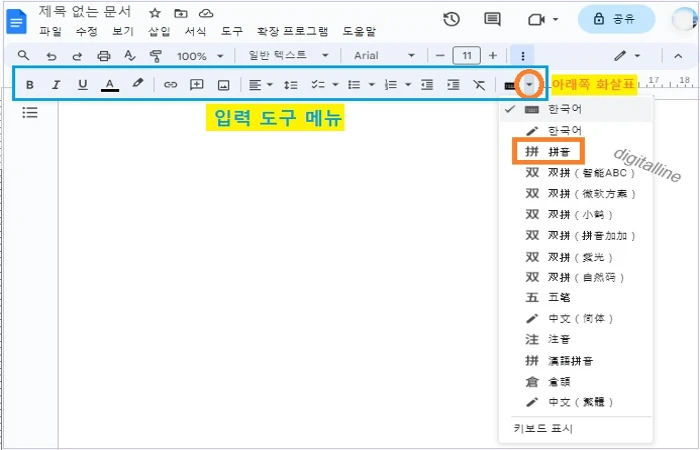
Task: Print the document
Action: 104,56
